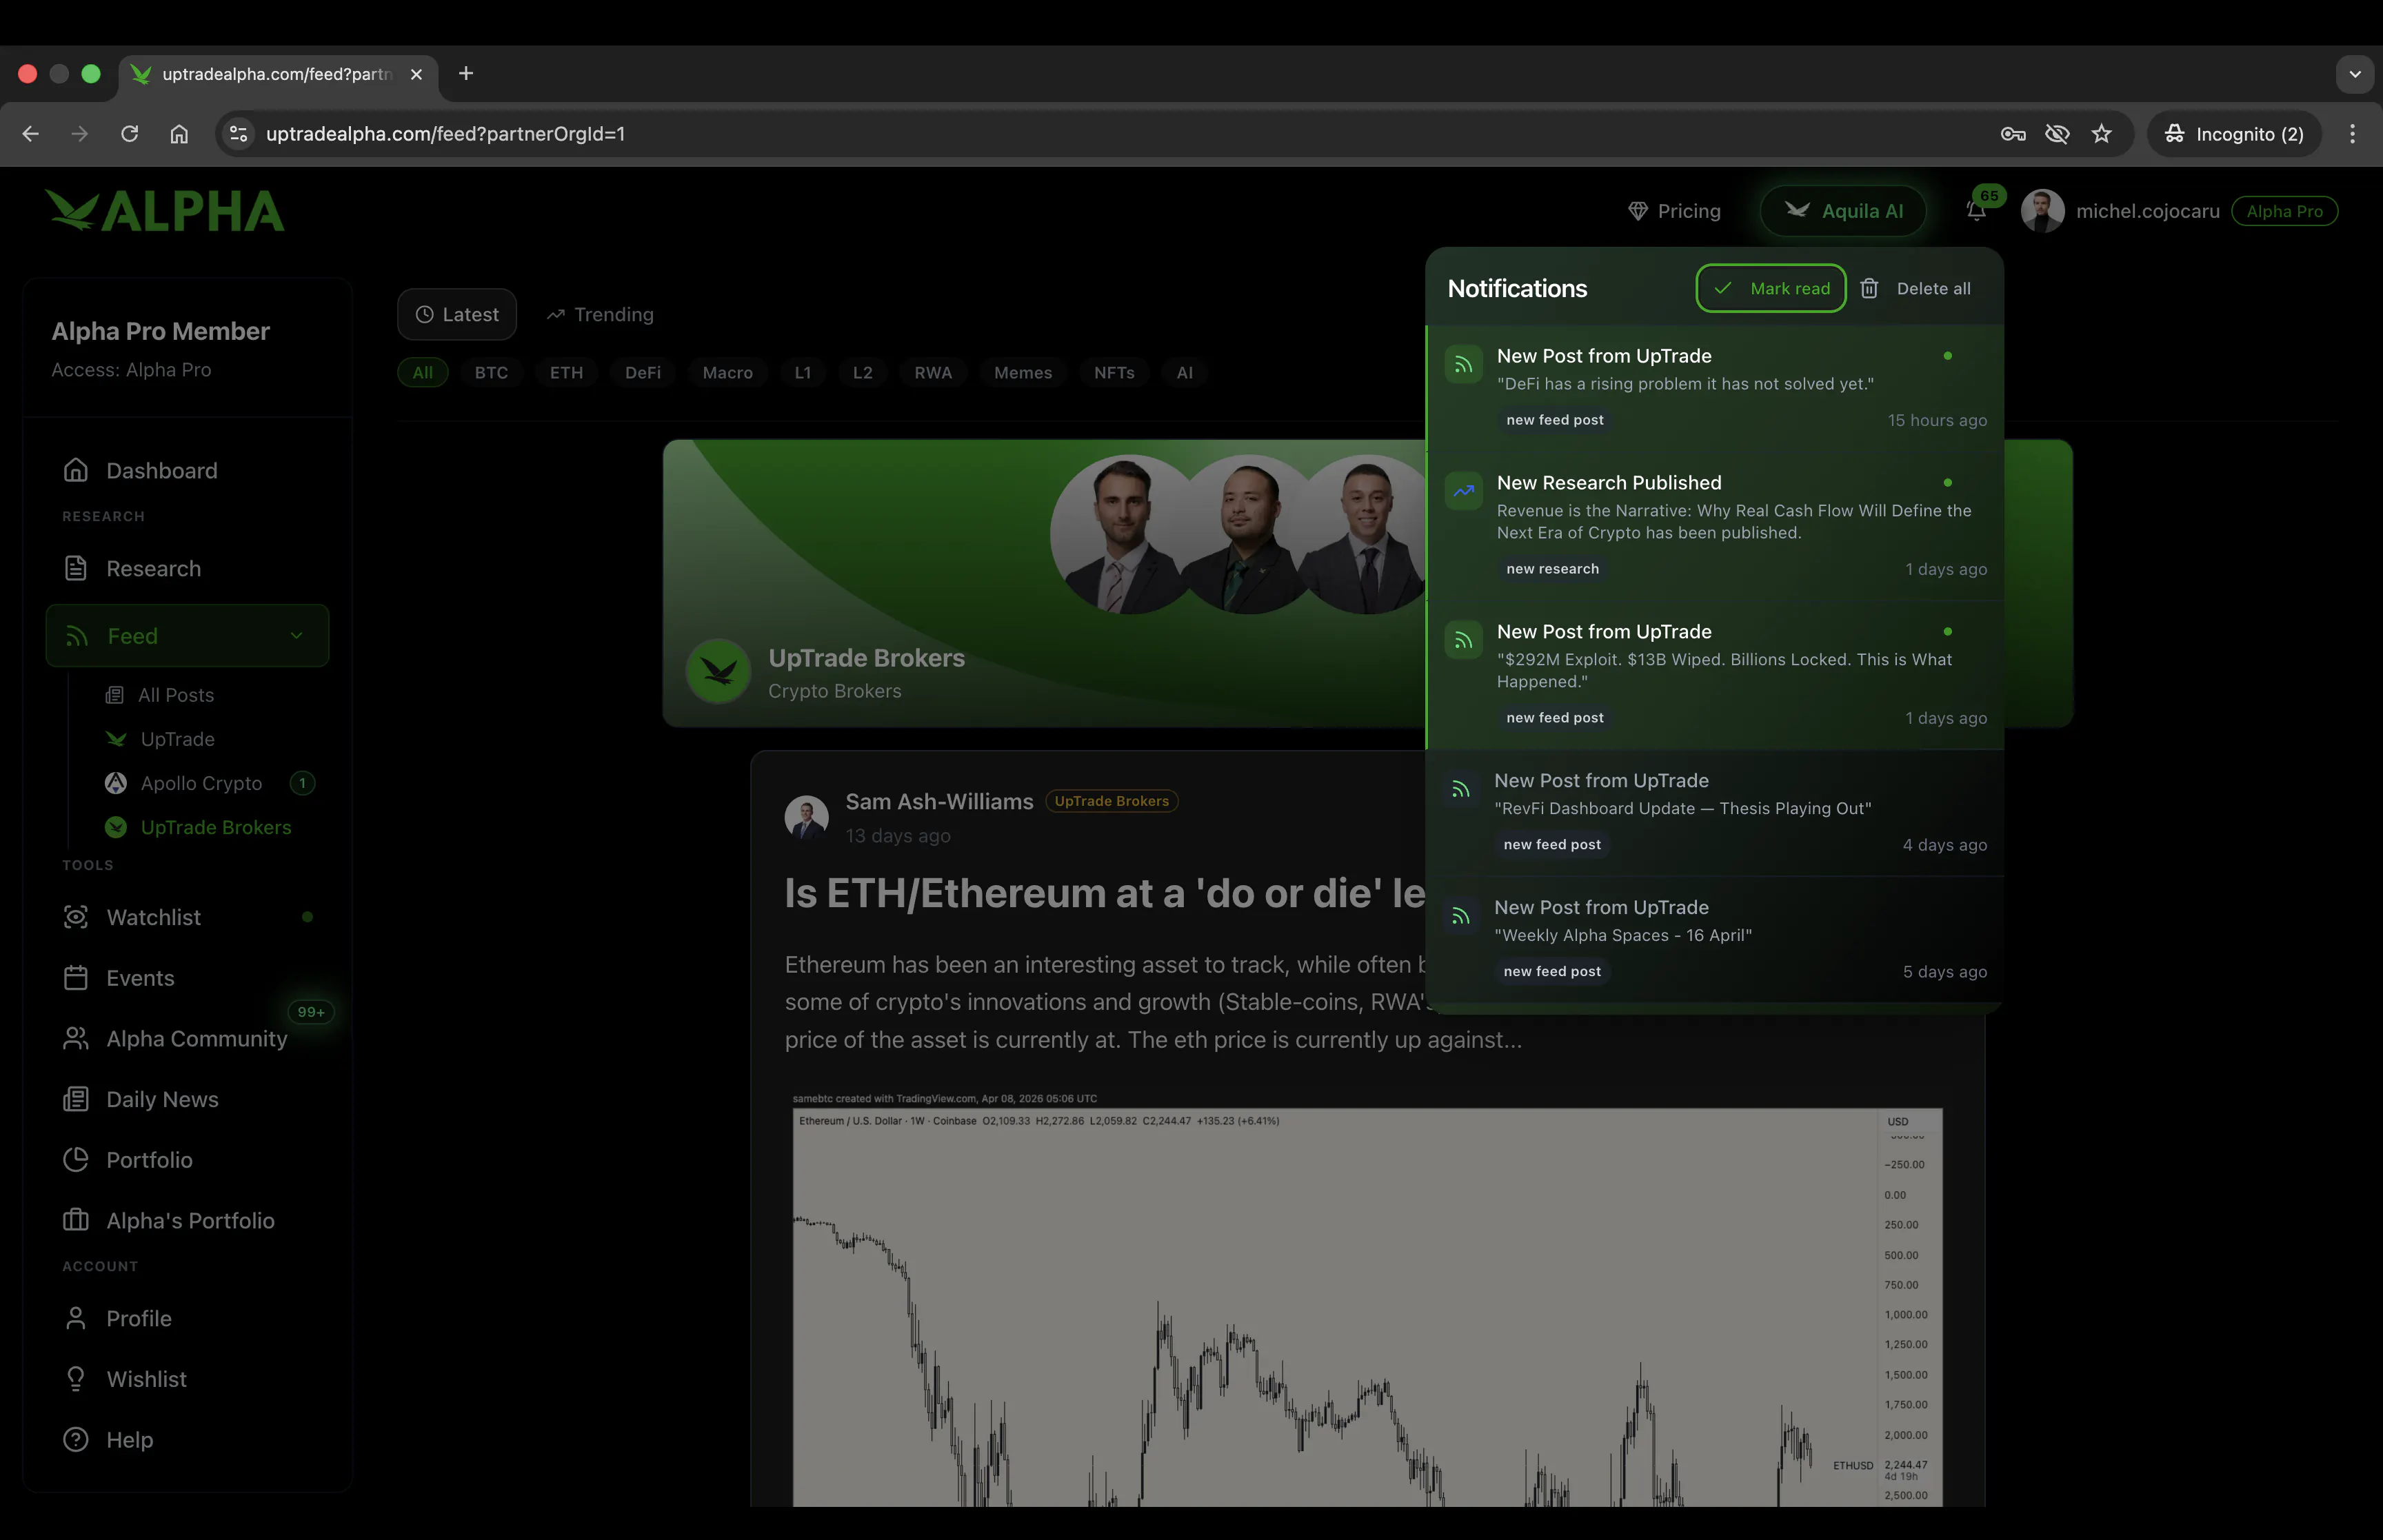Click the tracking protection eye-slash icon
This screenshot has width=2383, height=1540.
(x=2057, y=134)
